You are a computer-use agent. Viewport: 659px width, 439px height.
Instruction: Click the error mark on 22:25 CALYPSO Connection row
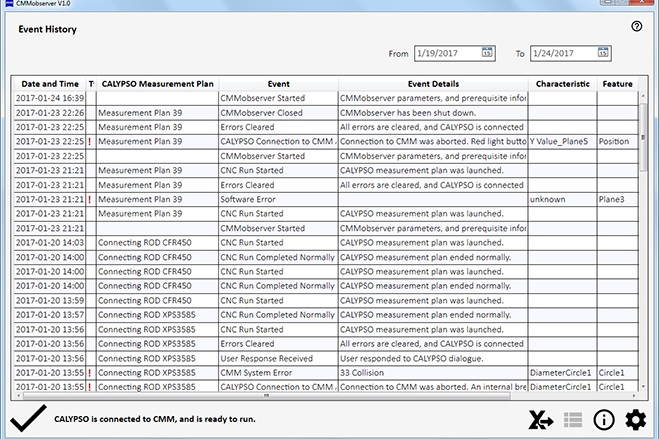90,142
